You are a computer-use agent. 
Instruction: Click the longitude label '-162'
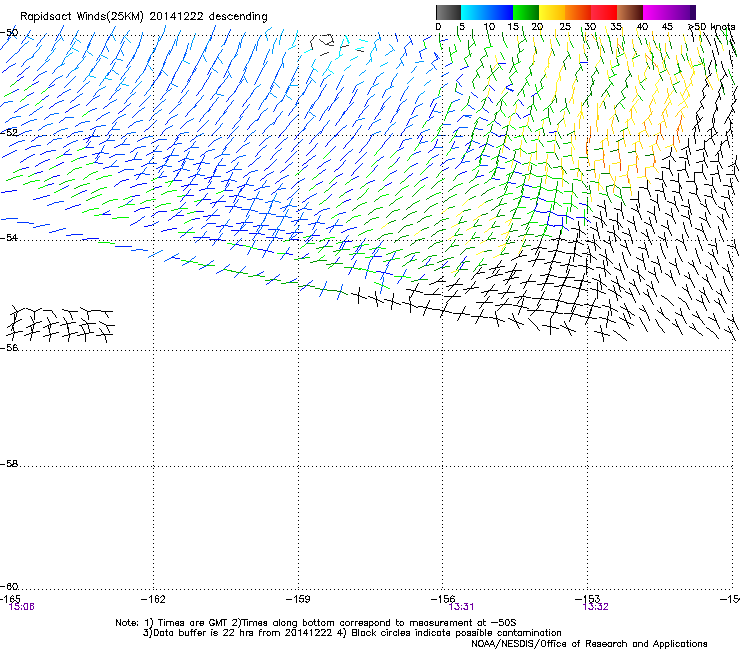[153, 599]
